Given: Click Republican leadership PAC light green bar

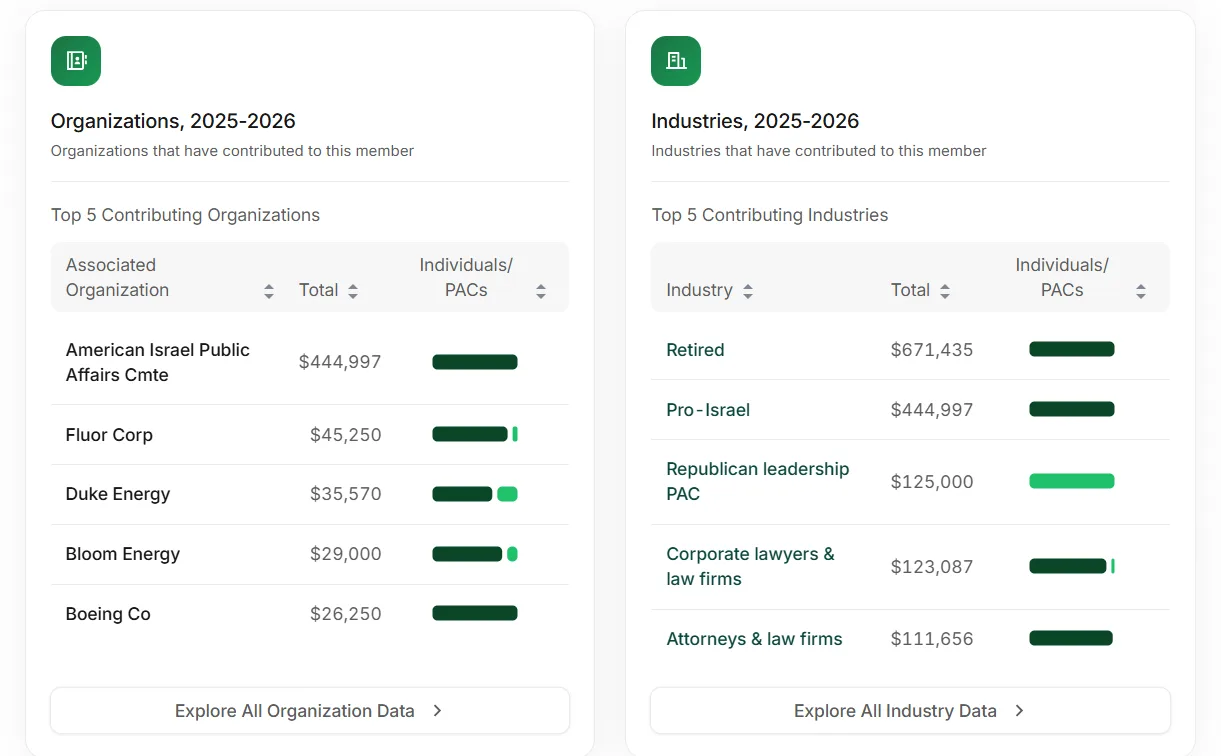Looking at the screenshot, I should (x=1072, y=481).
